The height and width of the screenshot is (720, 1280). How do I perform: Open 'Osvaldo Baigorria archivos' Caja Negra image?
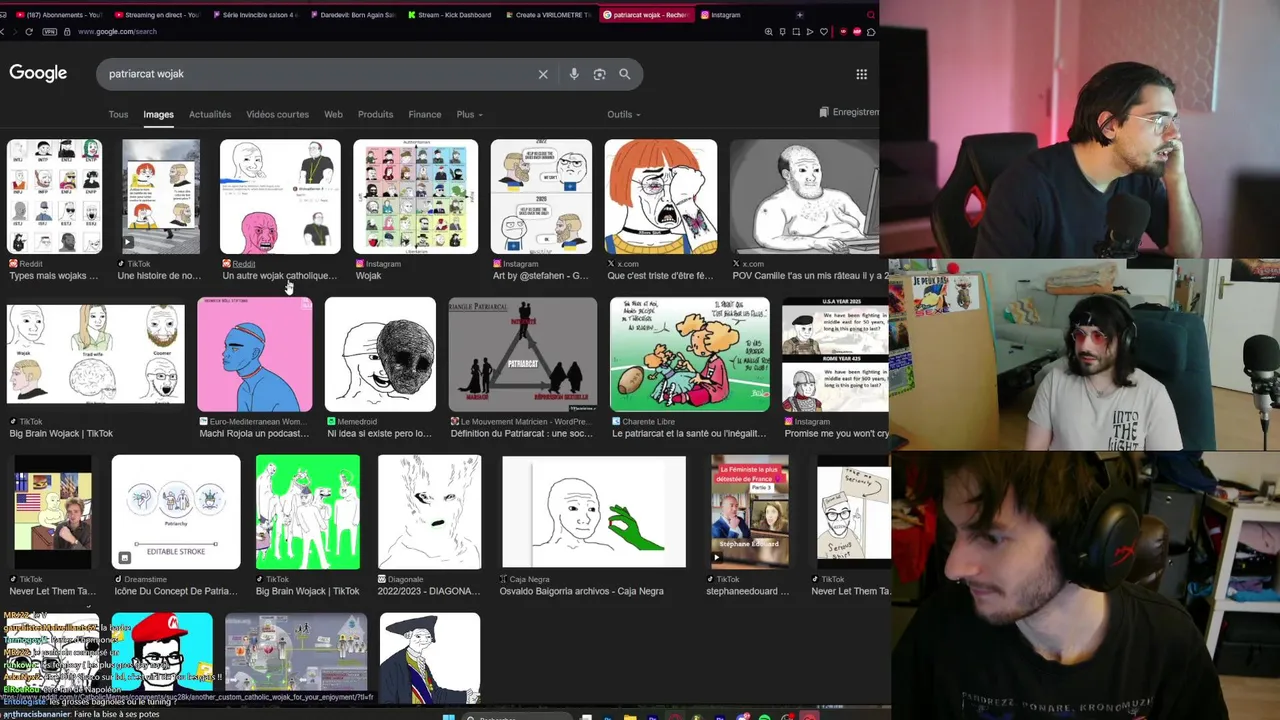(x=594, y=512)
